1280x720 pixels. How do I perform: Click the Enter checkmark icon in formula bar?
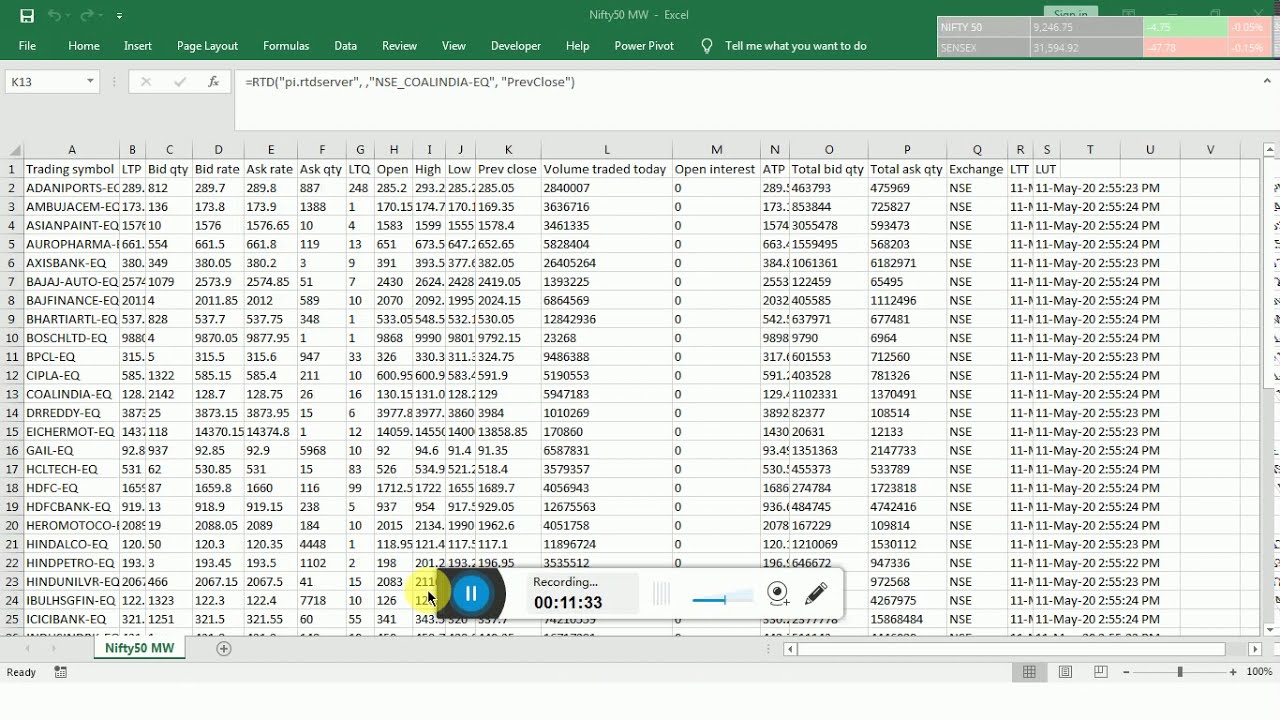(x=180, y=82)
